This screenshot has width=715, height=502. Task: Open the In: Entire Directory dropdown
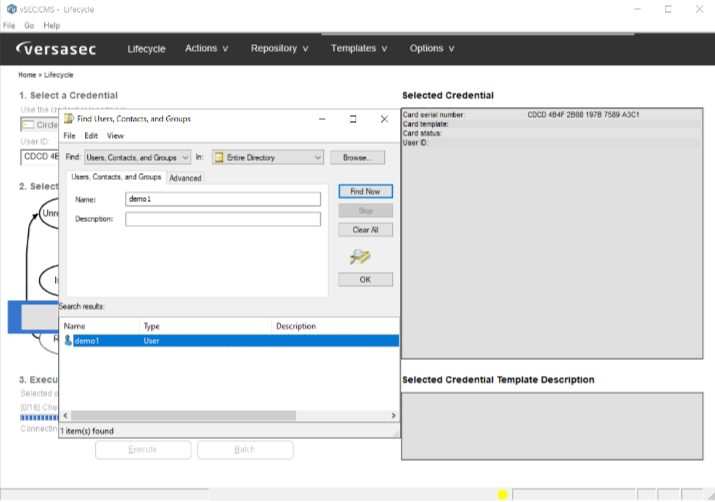268,158
